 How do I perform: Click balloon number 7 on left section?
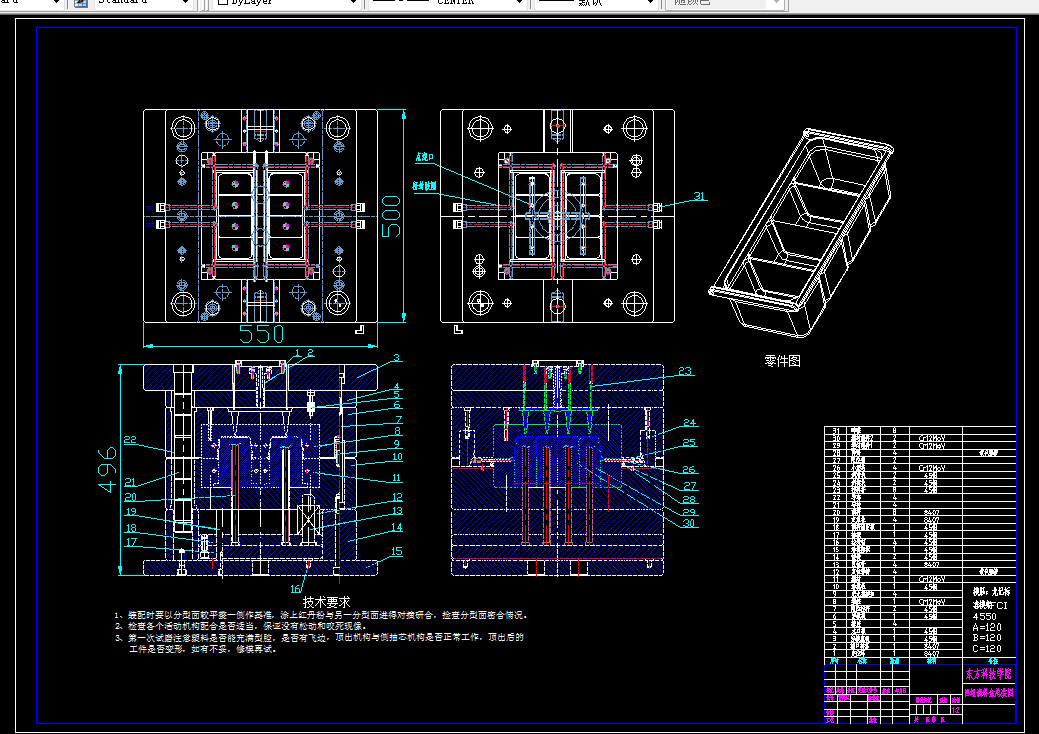coord(399,419)
